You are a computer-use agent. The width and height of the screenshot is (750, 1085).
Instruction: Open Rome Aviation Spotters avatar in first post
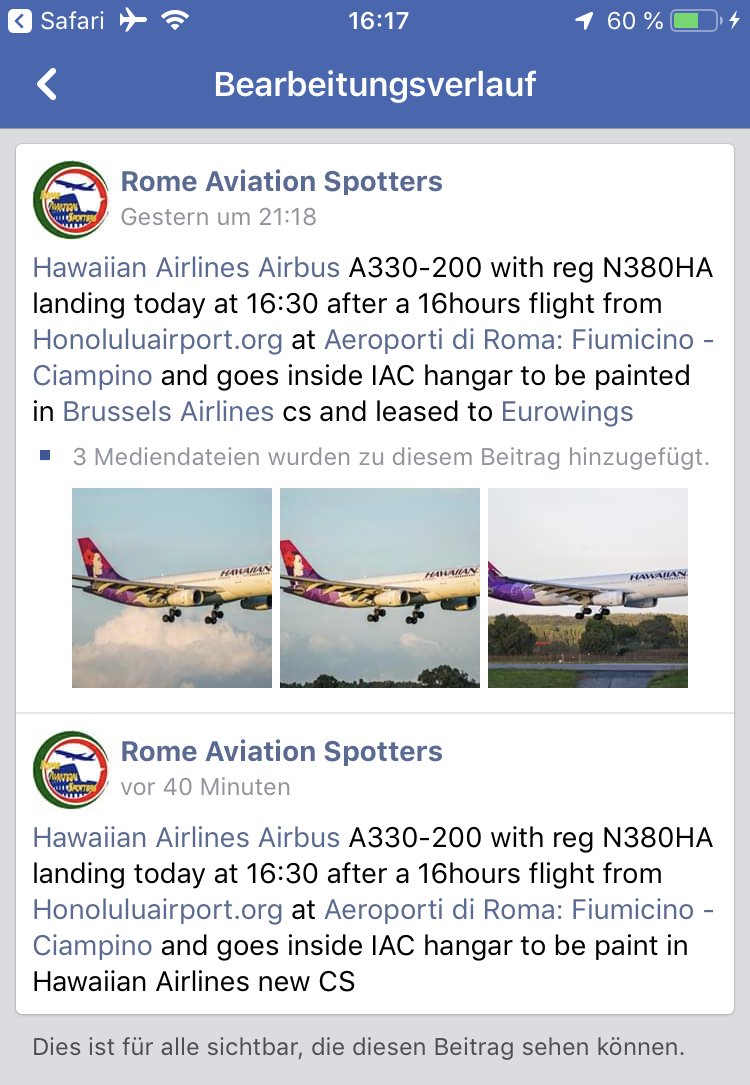click(x=71, y=199)
